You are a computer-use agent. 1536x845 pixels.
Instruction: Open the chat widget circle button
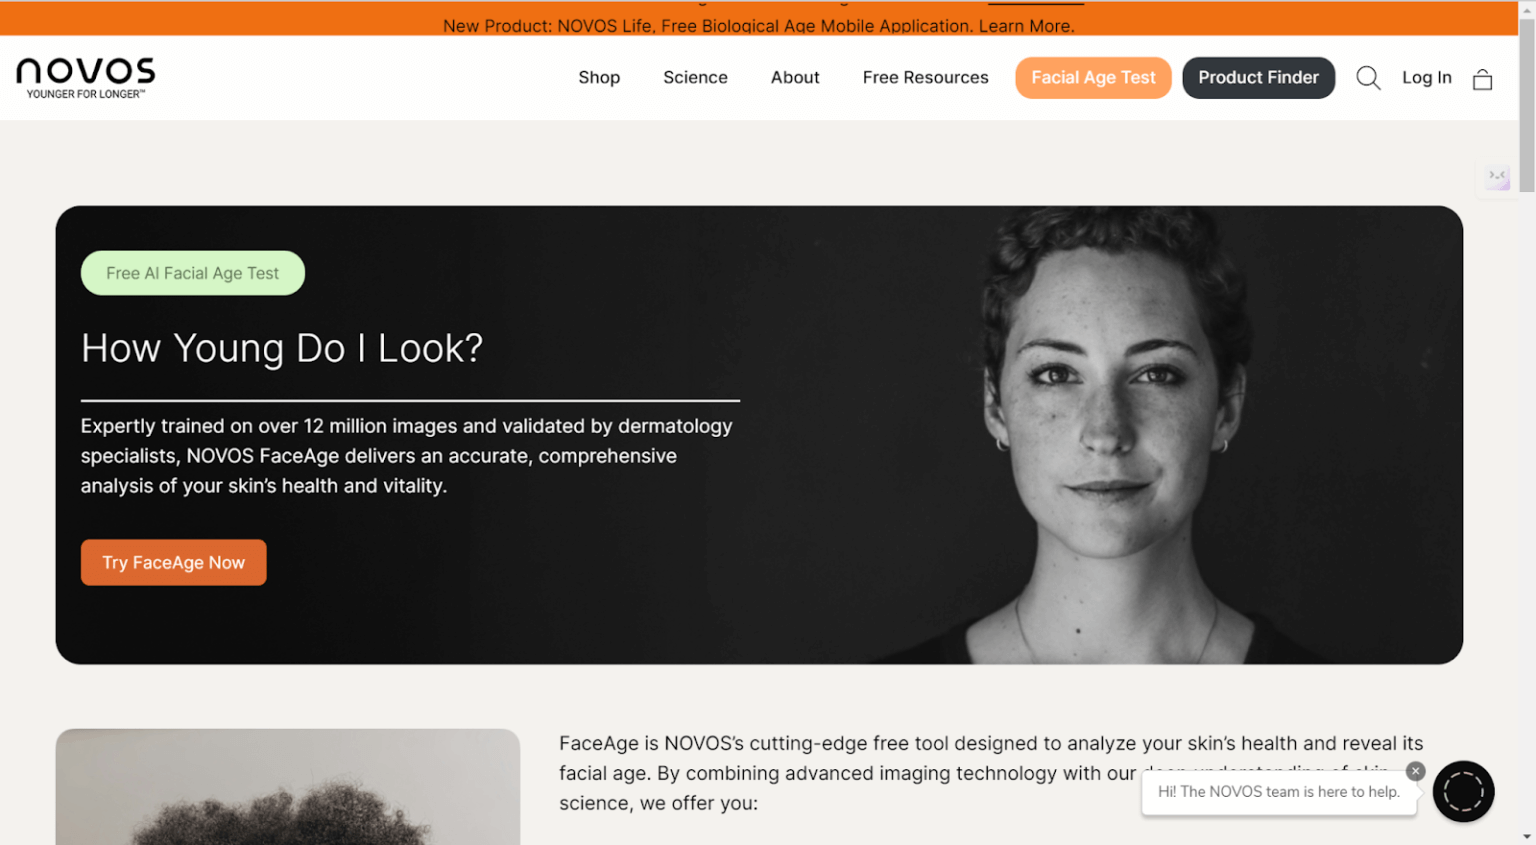point(1463,791)
